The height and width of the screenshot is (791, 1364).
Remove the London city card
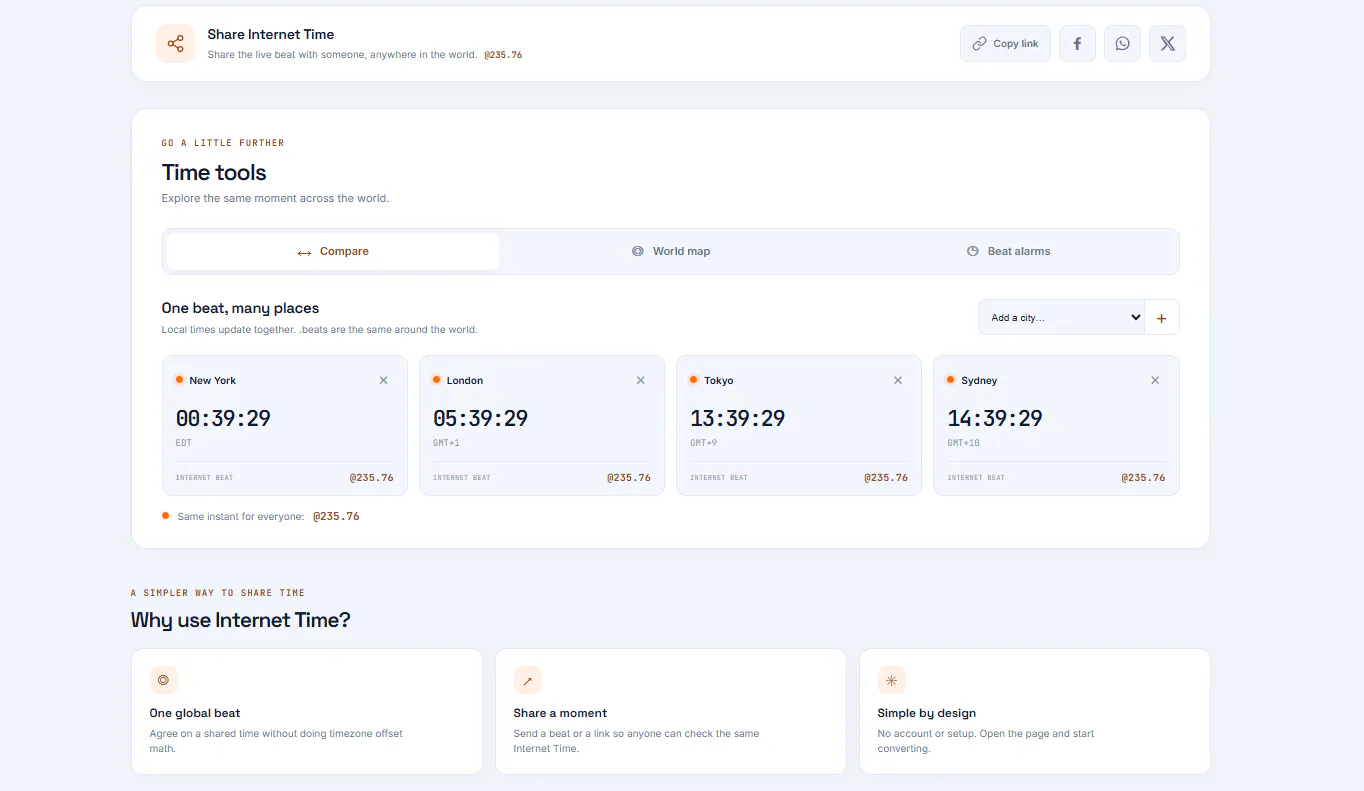pos(641,380)
